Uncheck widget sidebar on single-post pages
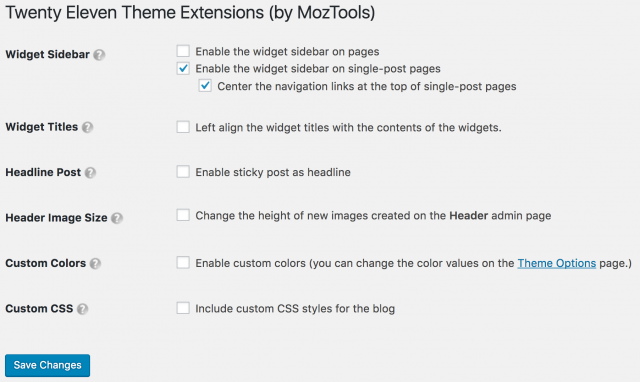640x382 pixels. click(183, 68)
